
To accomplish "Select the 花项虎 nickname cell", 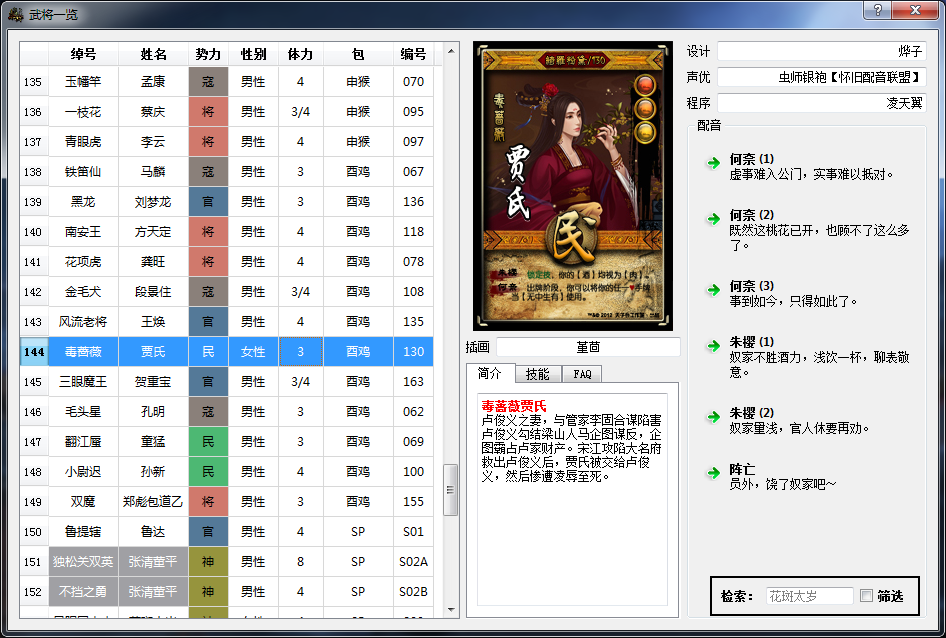I will pos(83,262).
